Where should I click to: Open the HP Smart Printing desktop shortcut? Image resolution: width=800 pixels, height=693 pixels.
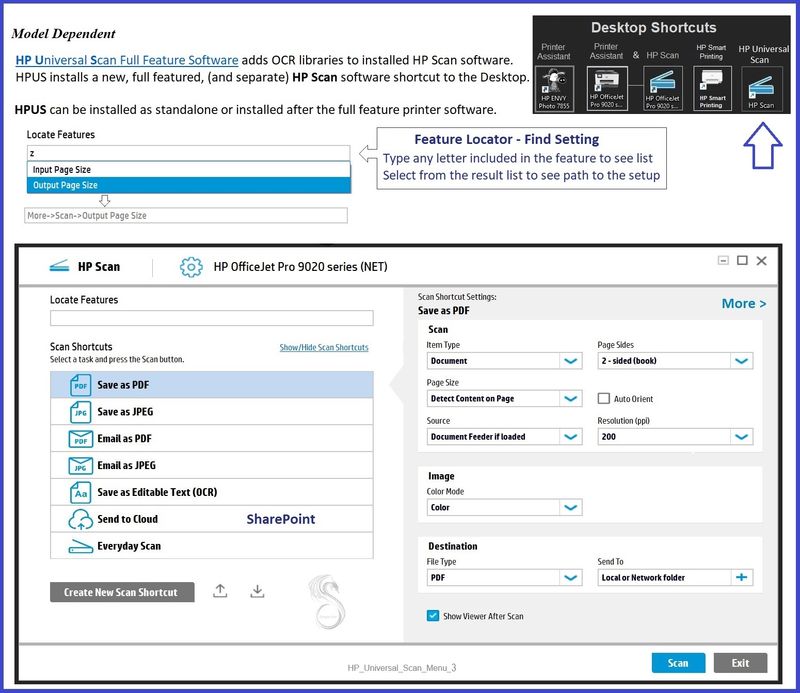coord(712,89)
